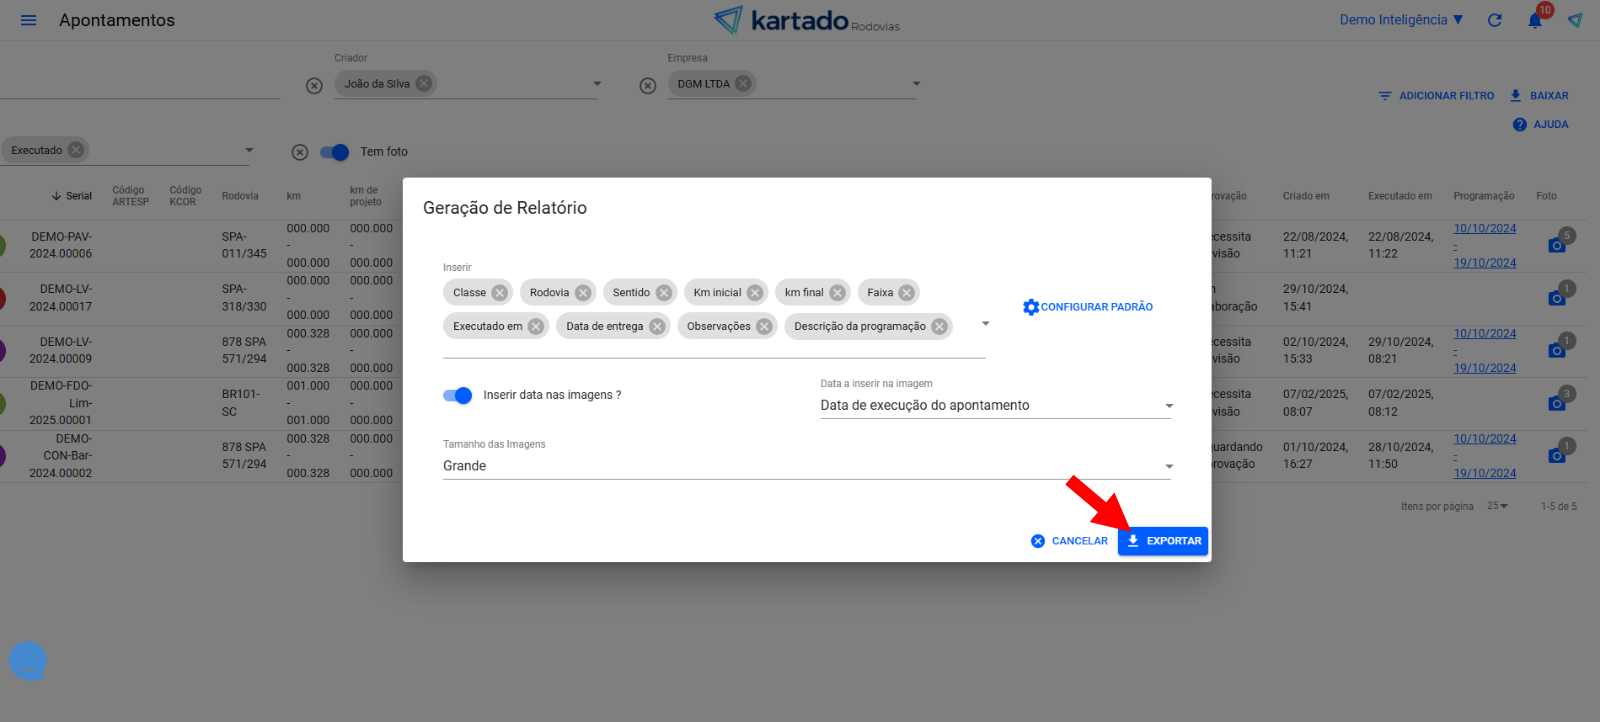This screenshot has height=722, width=1600.
Task: Sort table by Serial column
Action: click(72, 196)
